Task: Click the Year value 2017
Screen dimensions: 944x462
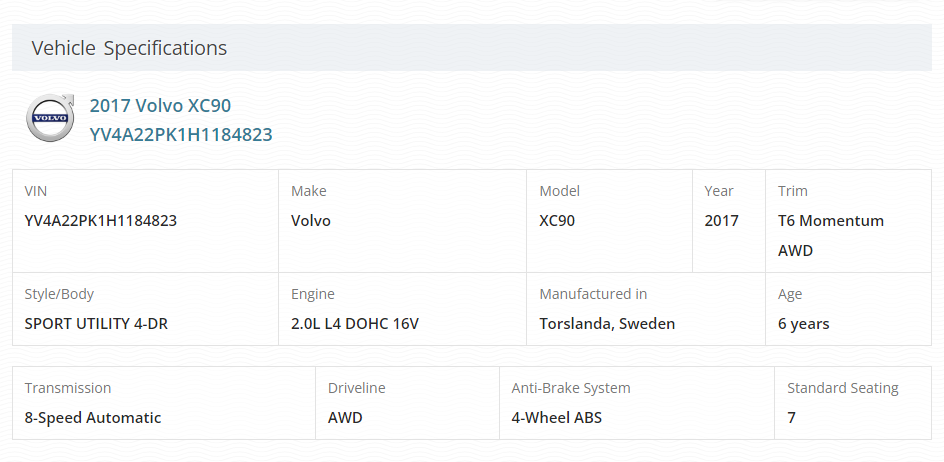Action: click(721, 220)
